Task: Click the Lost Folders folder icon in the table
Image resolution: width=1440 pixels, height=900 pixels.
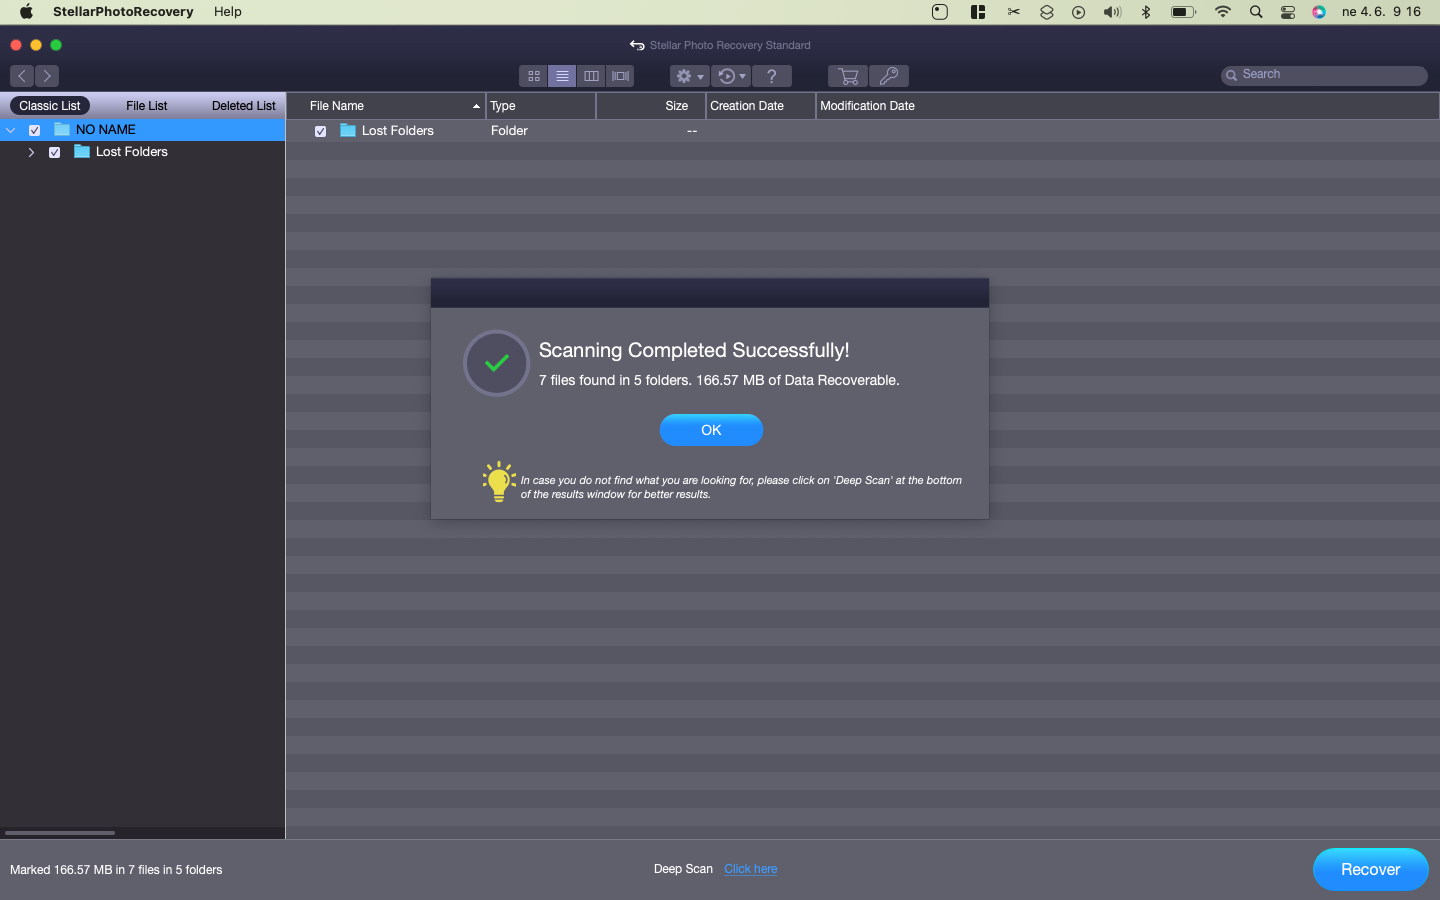Action: tap(348, 130)
